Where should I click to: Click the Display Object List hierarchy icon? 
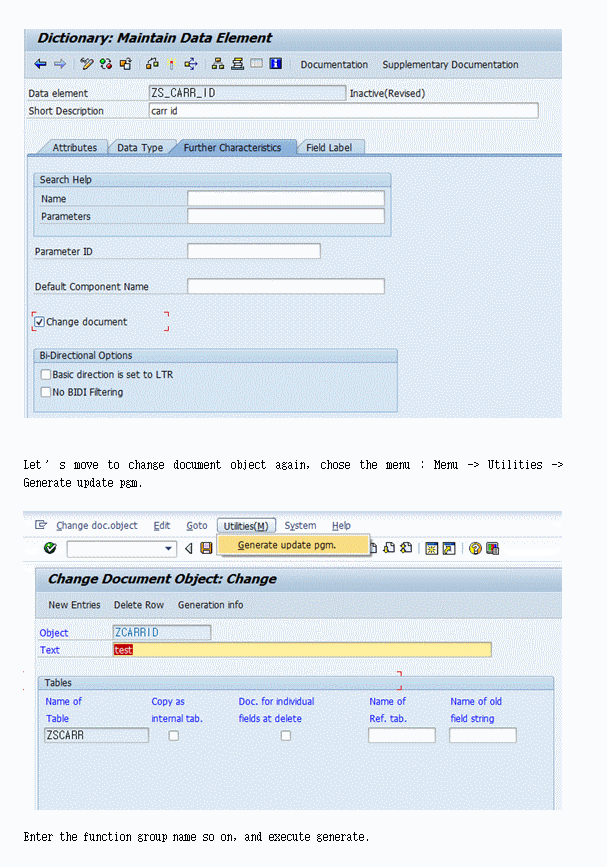tap(218, 64)
